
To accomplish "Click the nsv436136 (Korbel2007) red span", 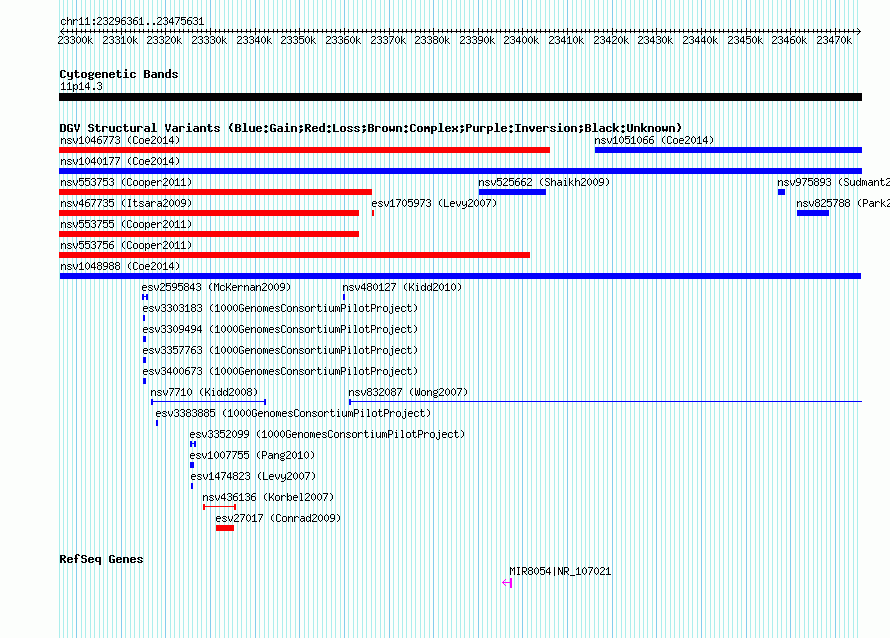I will [x=219, y=507].
